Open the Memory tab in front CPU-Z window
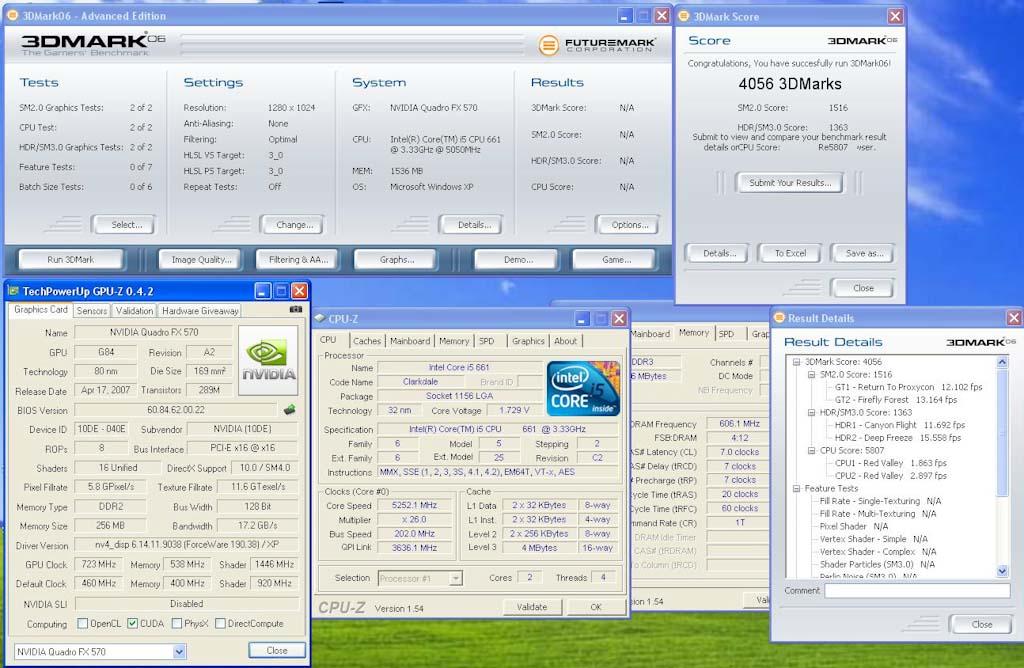1024x668 pixels. (x=454, y=341)
